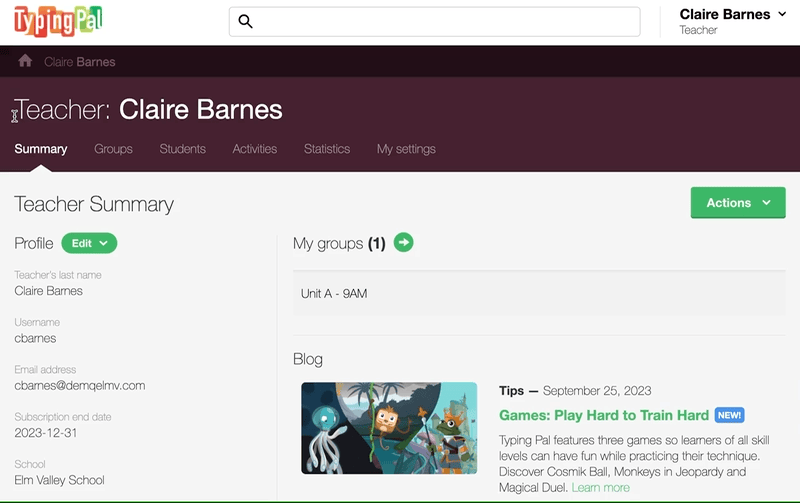
Task: Click the Learn more link
Action: 600,488
